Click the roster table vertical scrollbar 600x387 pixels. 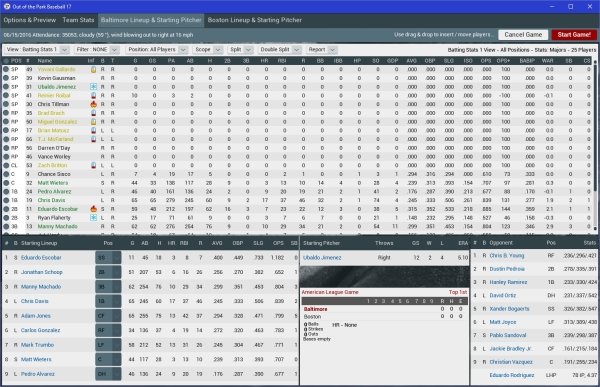(595, 145)
